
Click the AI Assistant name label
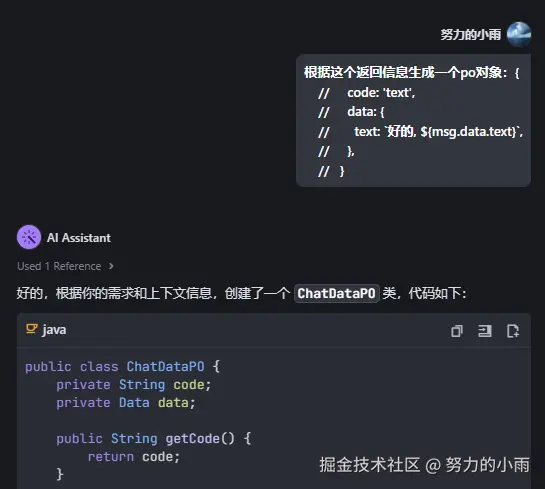(79, 238)
